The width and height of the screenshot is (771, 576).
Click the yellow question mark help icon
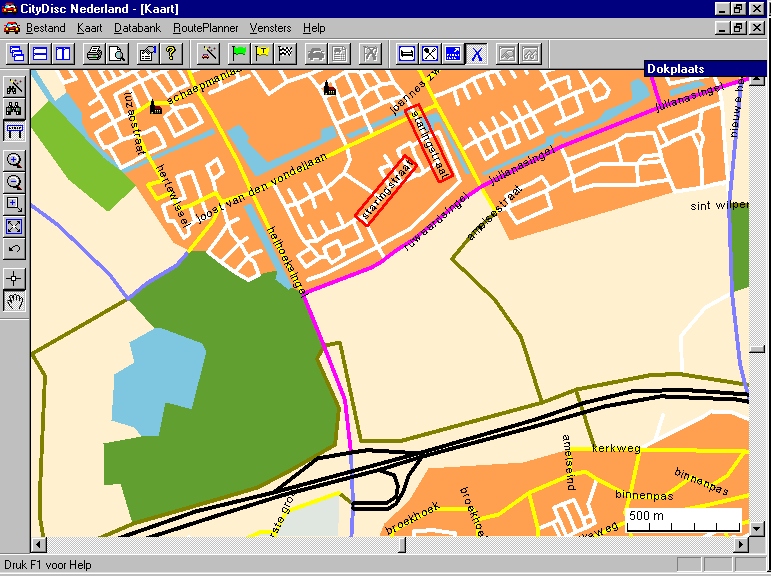pyautogui.click(x=171, y=53)
